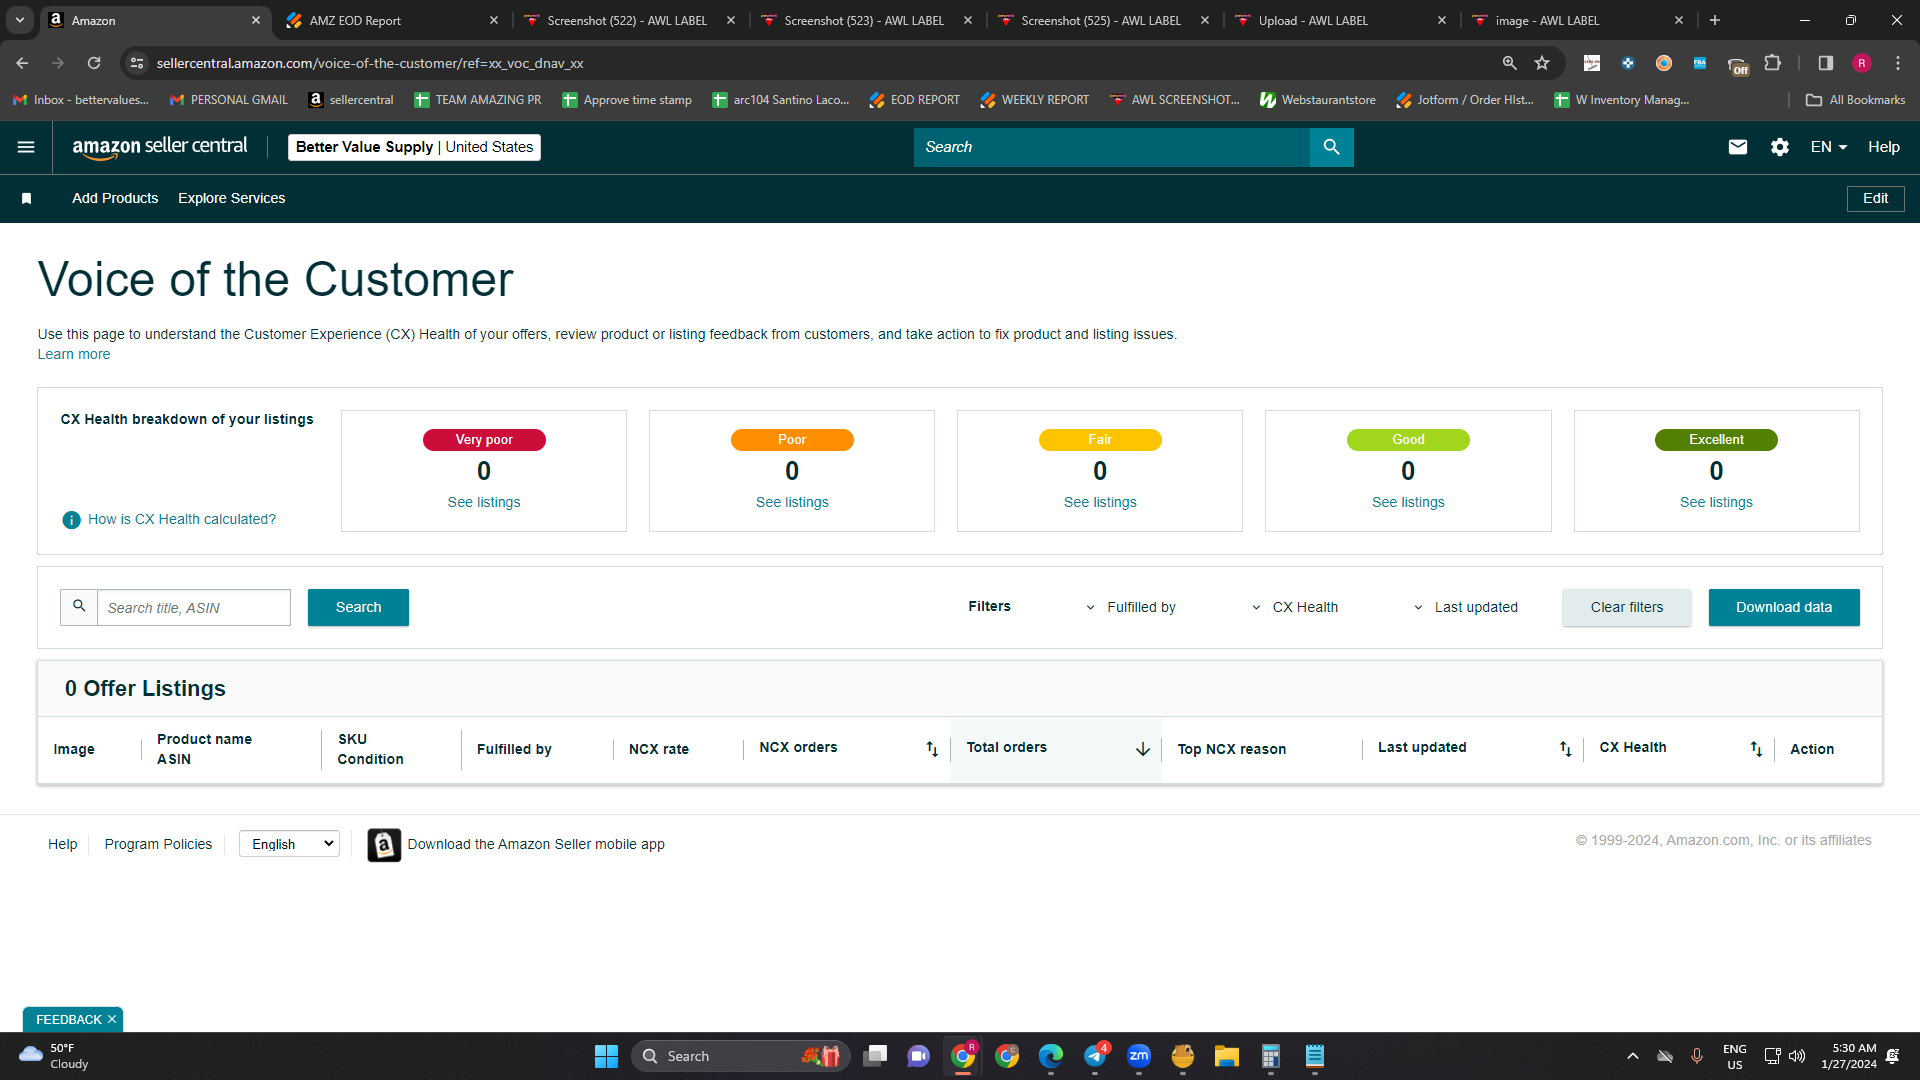Sort the table by NCX orders
Viewport: 1920px width, 1080px height.
click(x=932, y=749)
